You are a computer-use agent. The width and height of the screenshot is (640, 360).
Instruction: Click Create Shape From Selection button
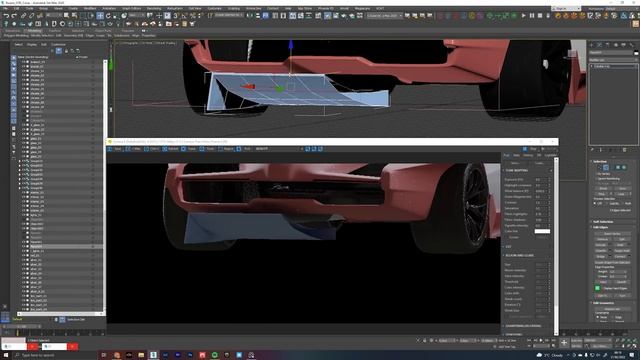tap(612, 262)
